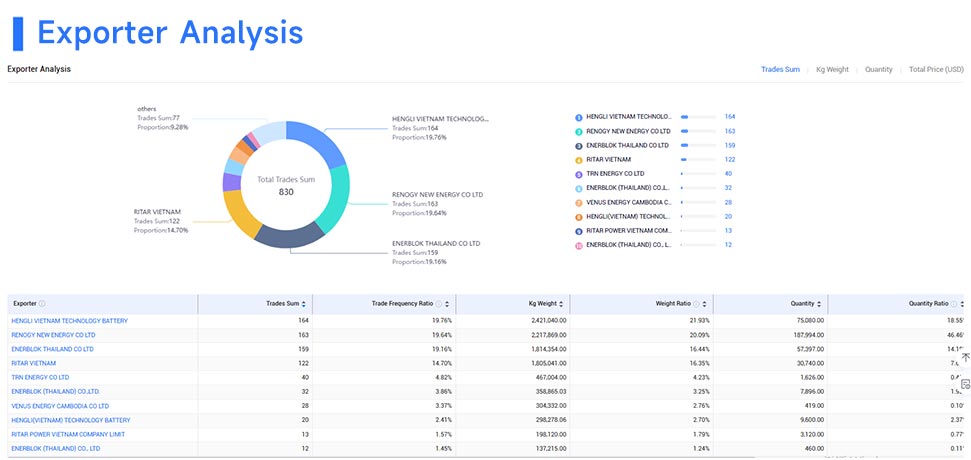Image resolution: width=971 pixels, height=460 pixels.
Task: Click the Exporter column info icon
Action: tap(42, 304)
